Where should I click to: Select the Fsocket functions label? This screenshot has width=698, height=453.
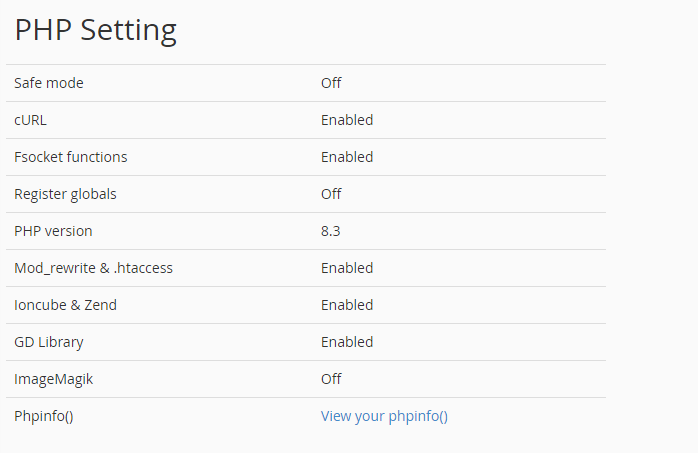click(71, 157)
